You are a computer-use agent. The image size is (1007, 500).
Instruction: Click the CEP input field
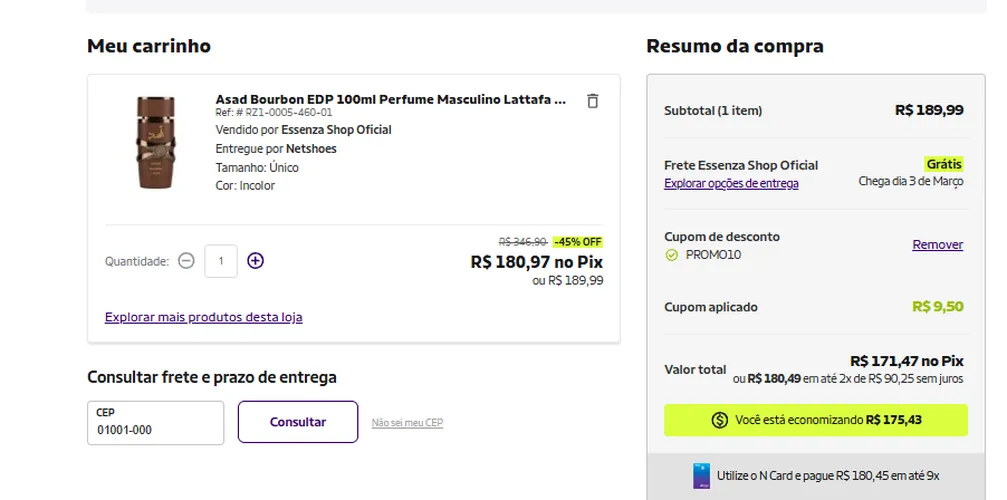point(156,423)
